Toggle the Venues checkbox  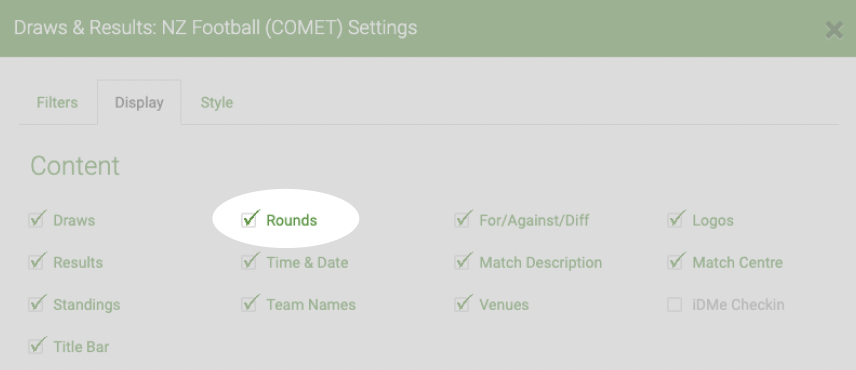462,305
